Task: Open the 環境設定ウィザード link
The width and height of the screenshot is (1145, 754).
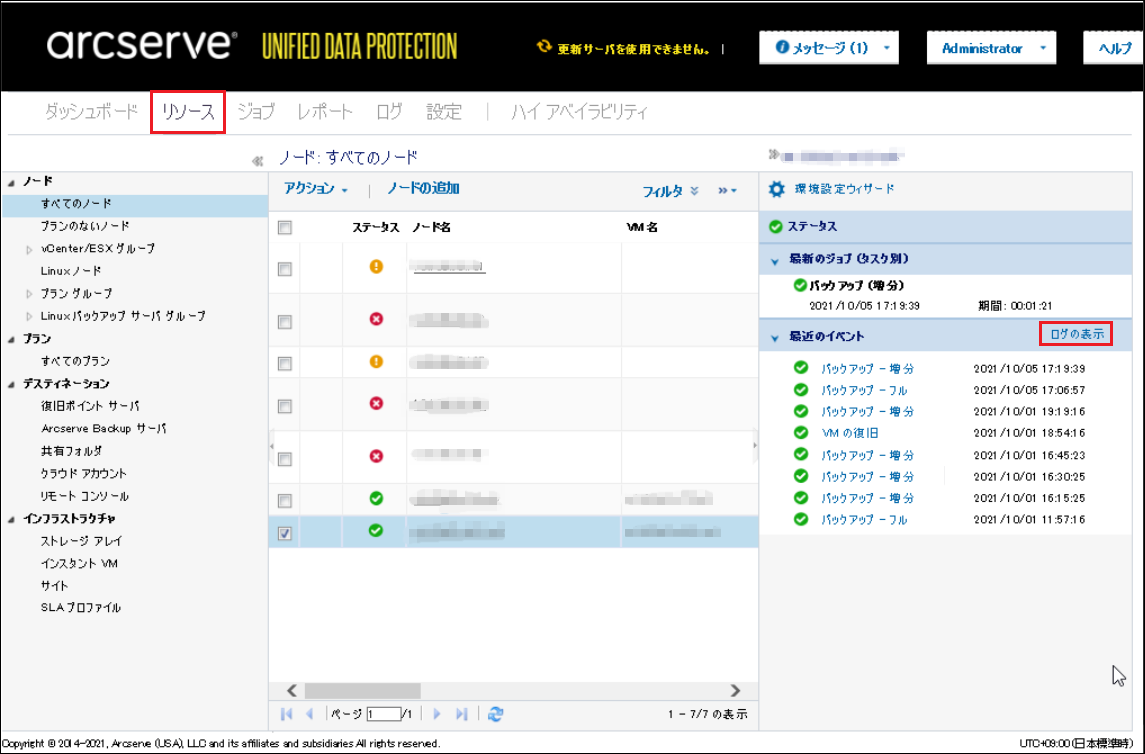Action: point(844,189)
